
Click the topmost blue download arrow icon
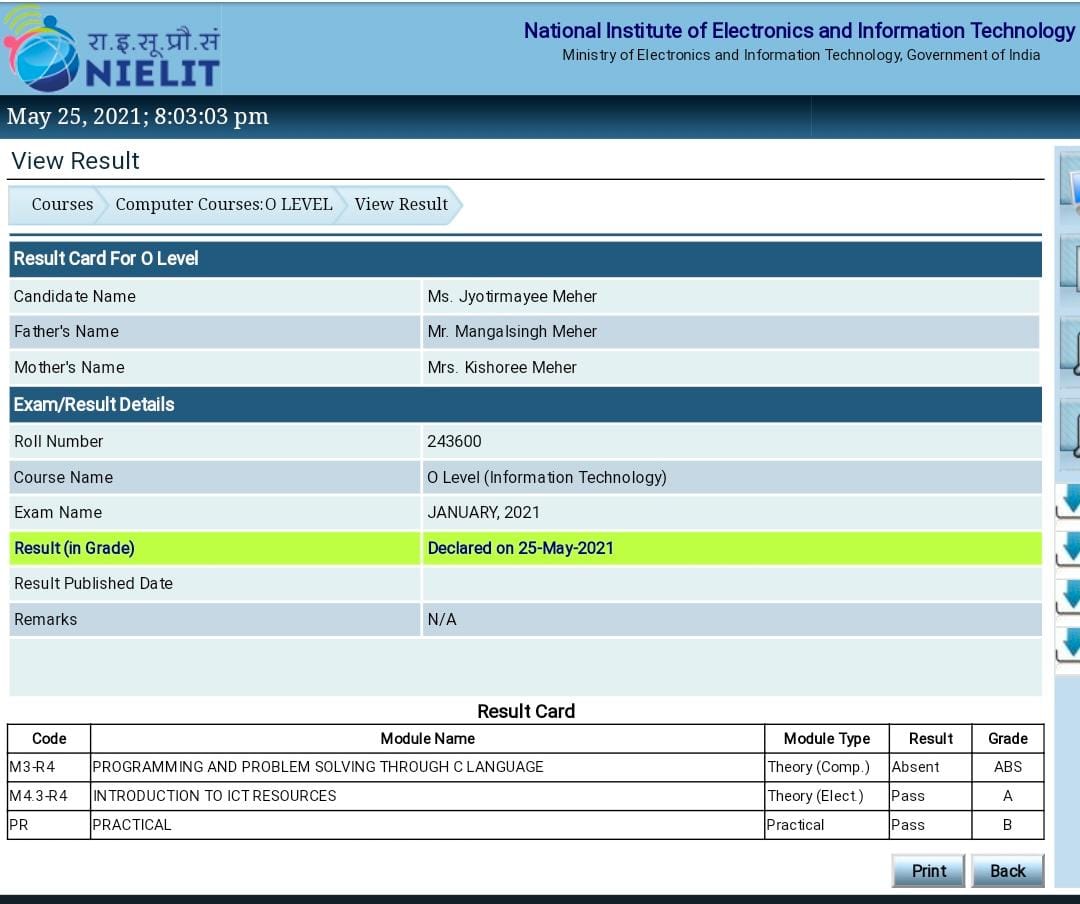point(1069,502)
